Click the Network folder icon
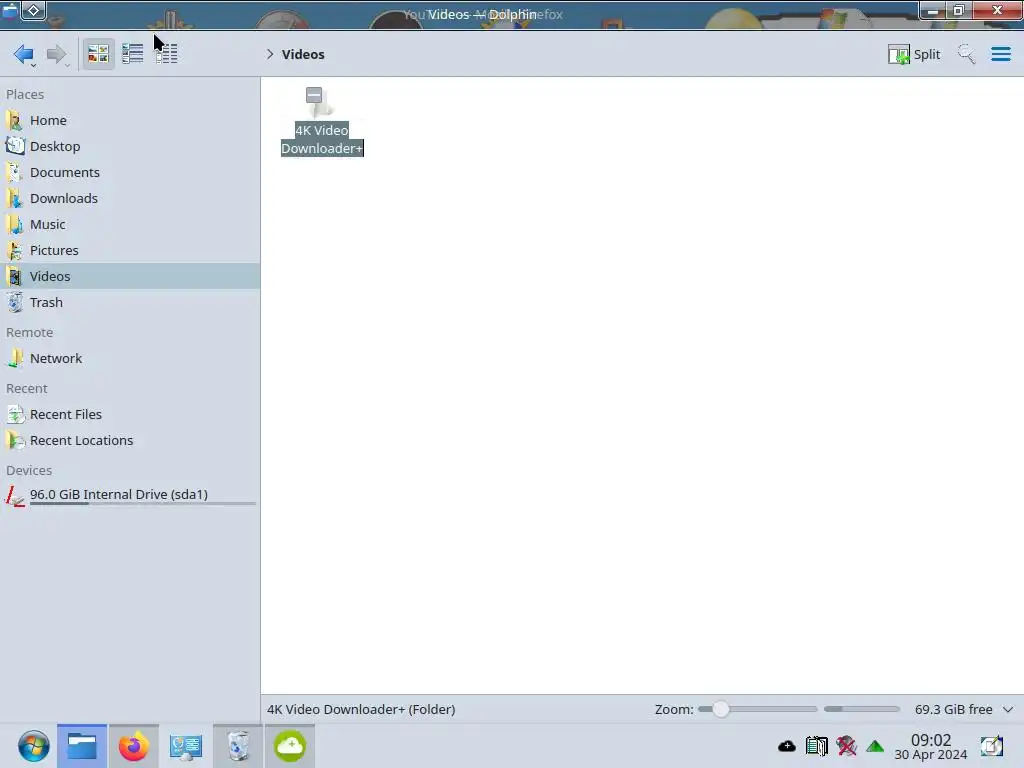This screenshot has height=768, width=1024. pyautogui.click(x=14, y=359)
